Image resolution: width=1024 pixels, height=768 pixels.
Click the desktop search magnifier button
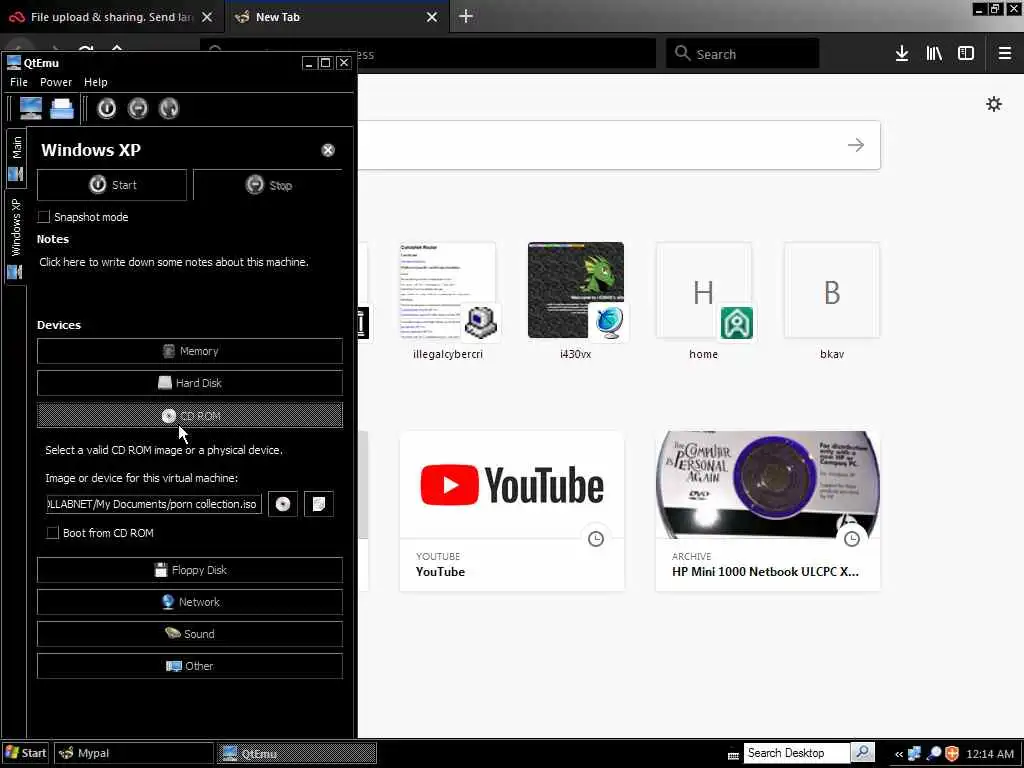[863, 752]
